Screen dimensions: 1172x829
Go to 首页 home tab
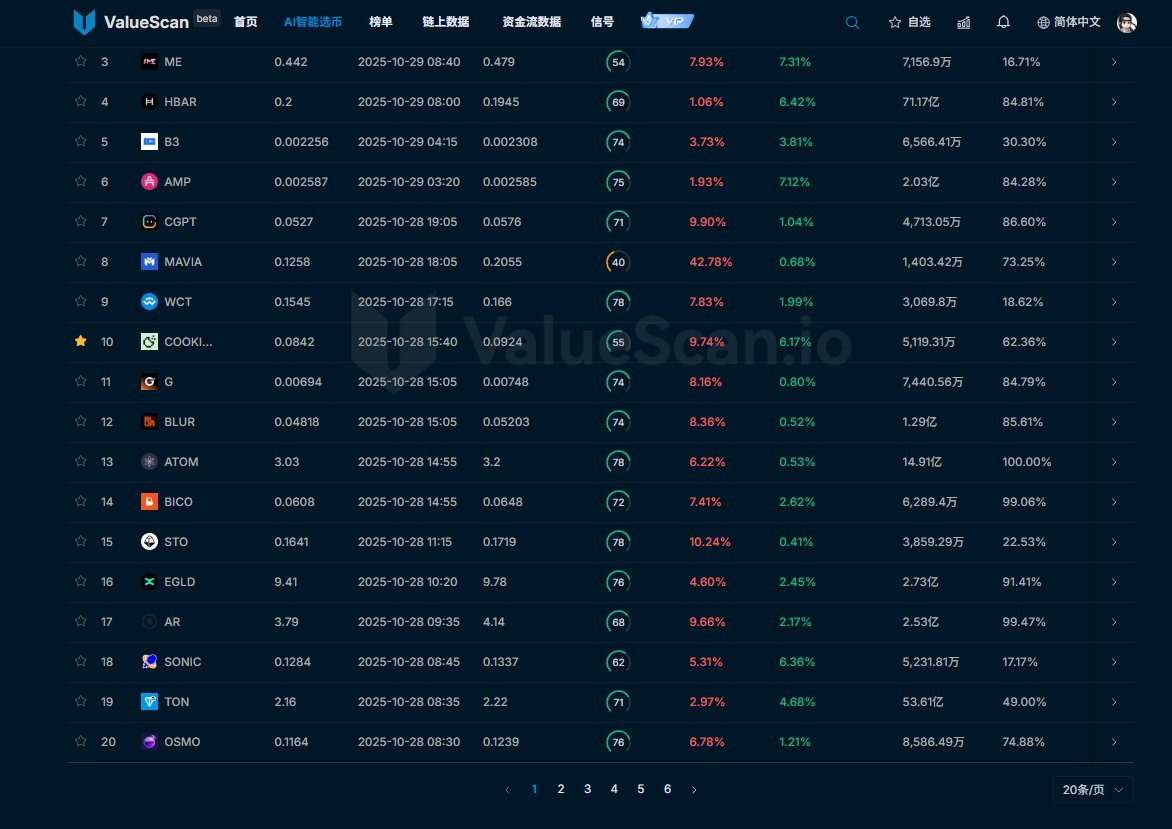click(245, 22)
